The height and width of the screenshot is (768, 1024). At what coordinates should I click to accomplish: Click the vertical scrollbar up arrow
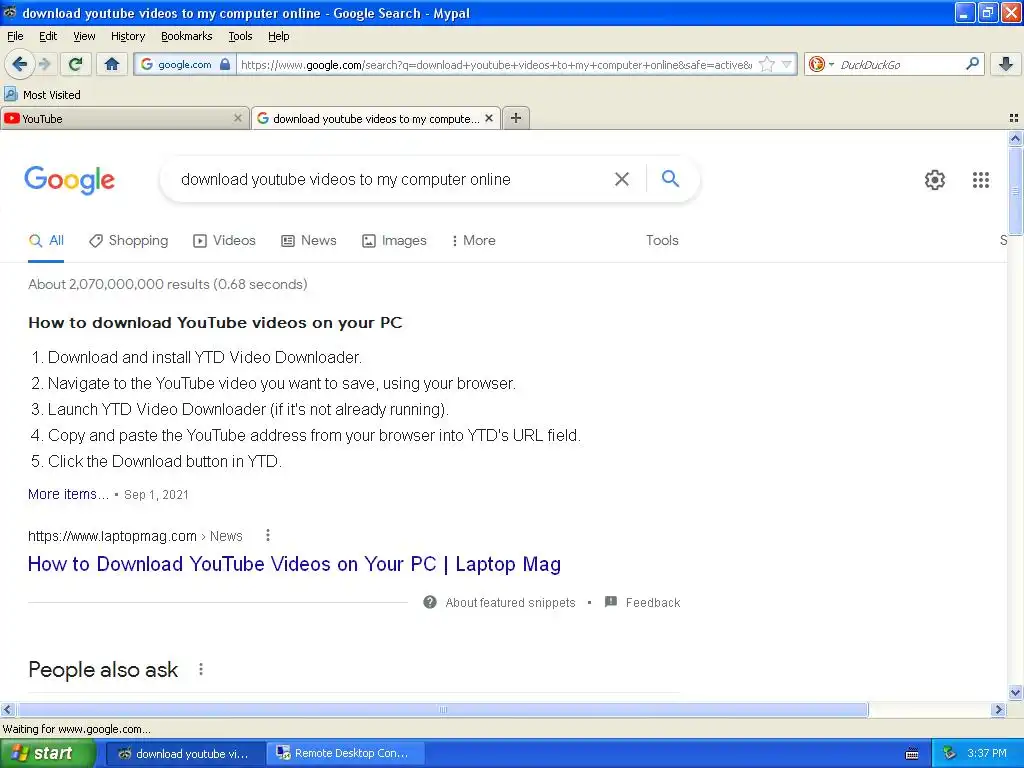pos(1015,138)
